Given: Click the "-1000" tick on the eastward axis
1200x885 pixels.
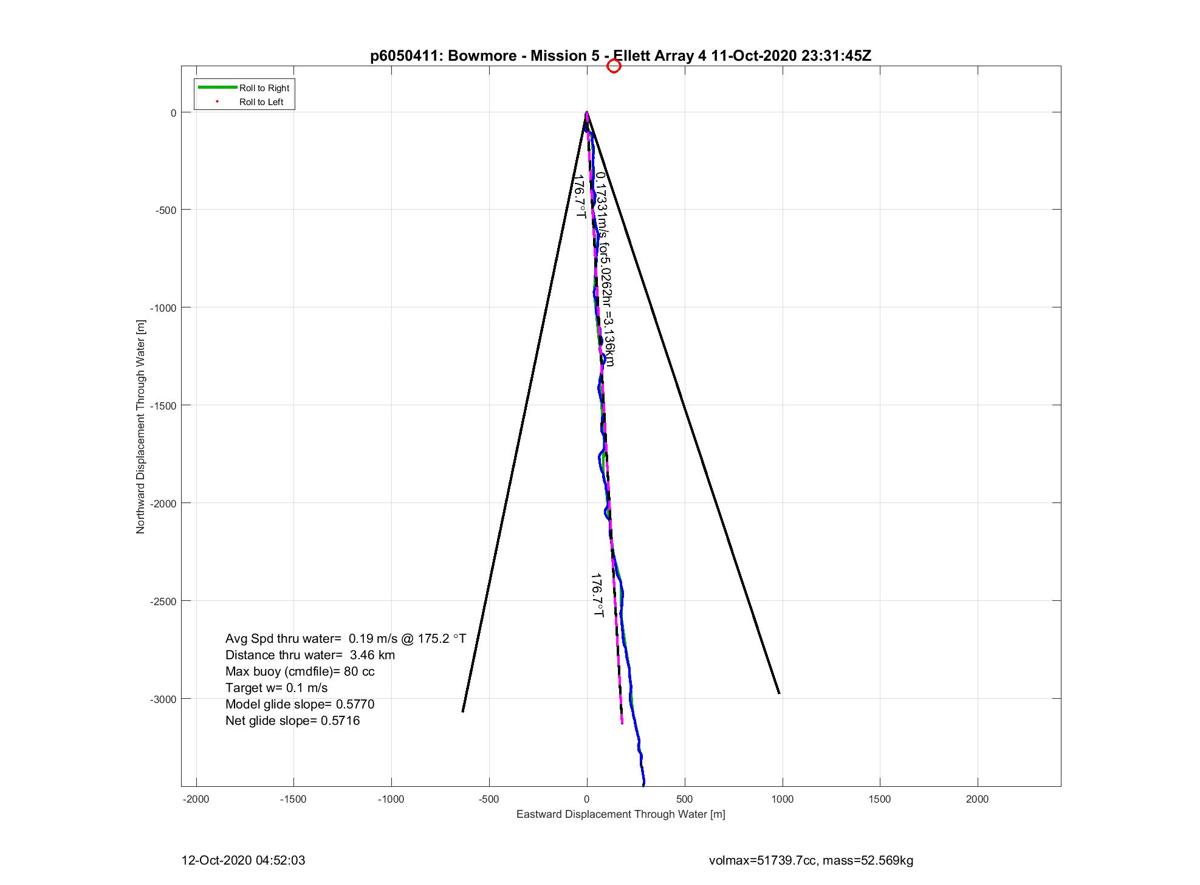Looking at the screenshot, I should 391,799.
